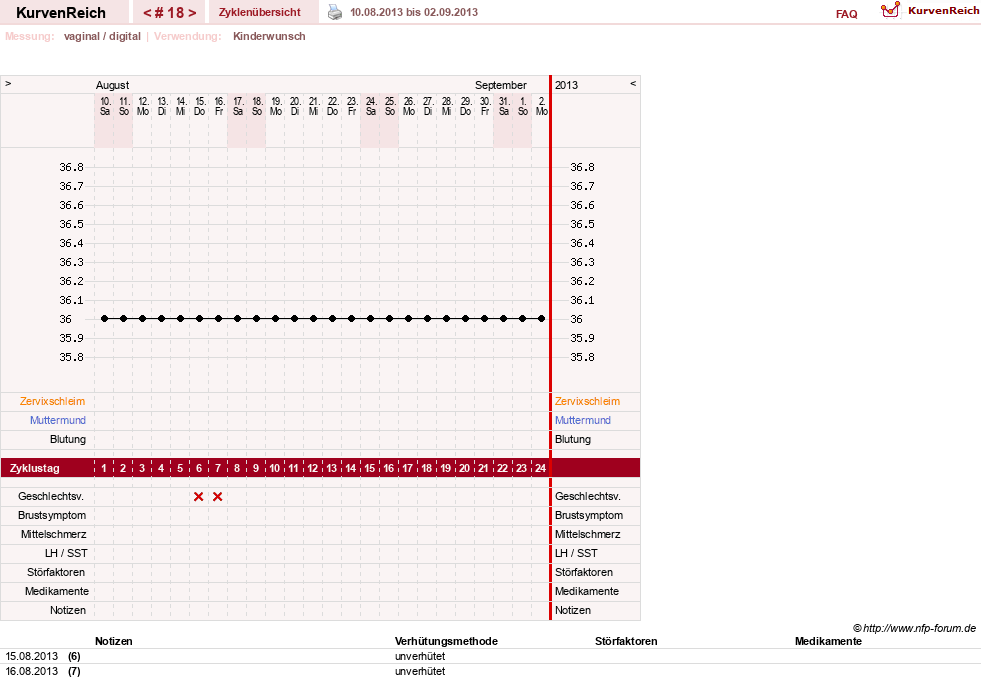Screen dimensions: 981x700
Task: Click the left Mittelschmerz row label
Action: (x=54, y=534)
